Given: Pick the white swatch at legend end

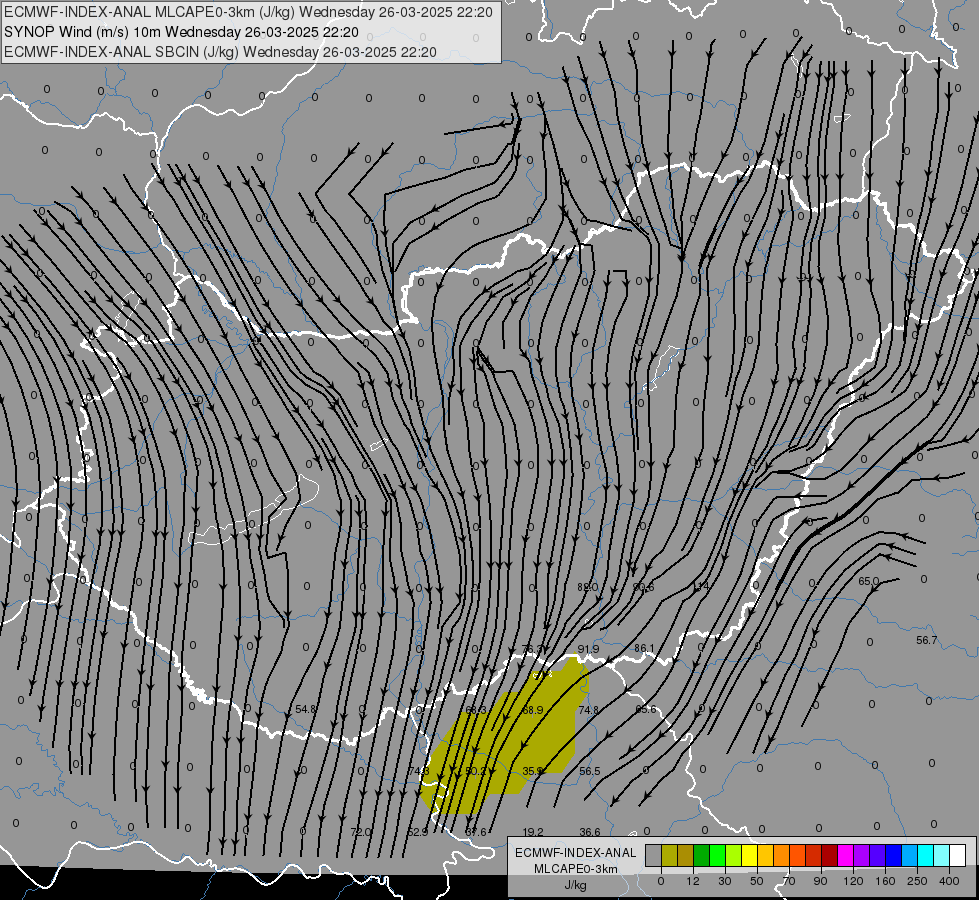Looking at the screenshot, I should [x=958, y=855].
